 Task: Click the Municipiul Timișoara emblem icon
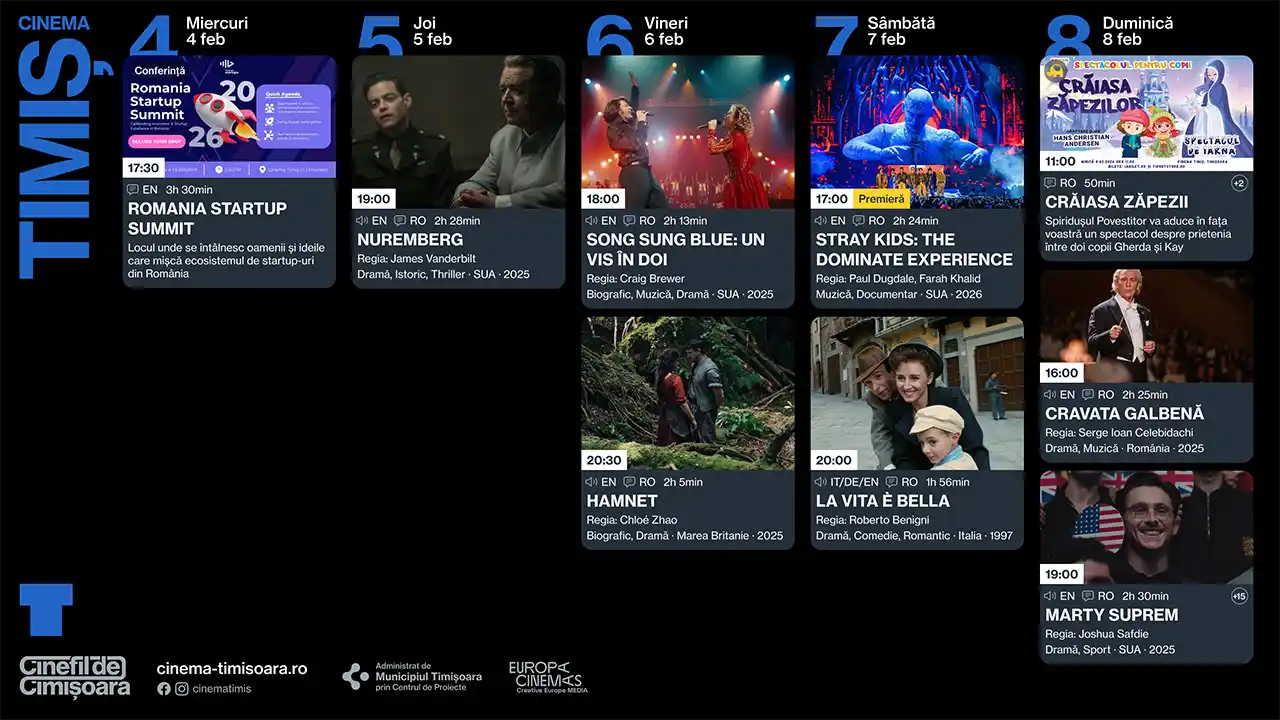tap(355, 677)
